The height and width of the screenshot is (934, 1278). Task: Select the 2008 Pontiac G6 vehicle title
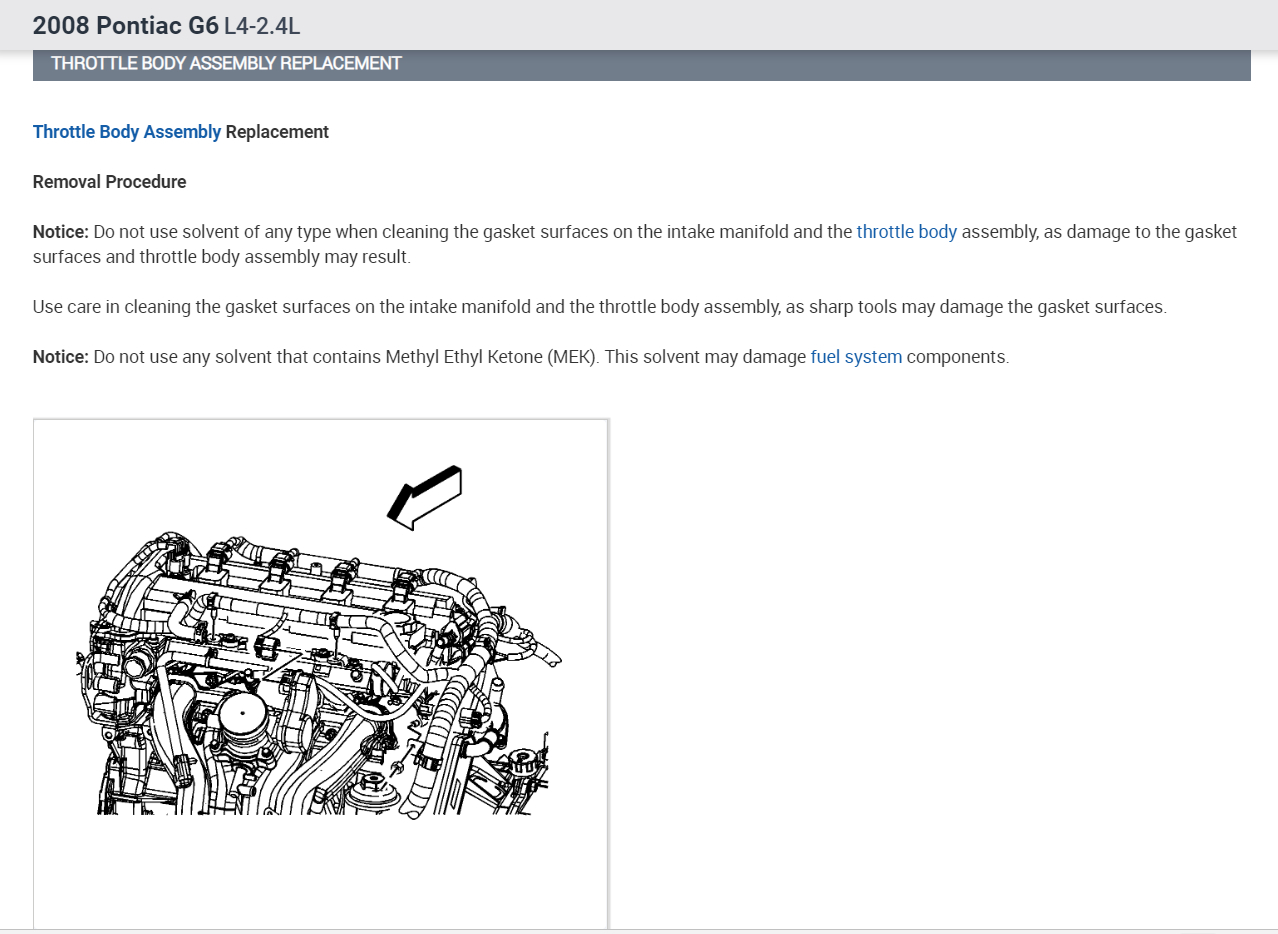coord(126,25)
